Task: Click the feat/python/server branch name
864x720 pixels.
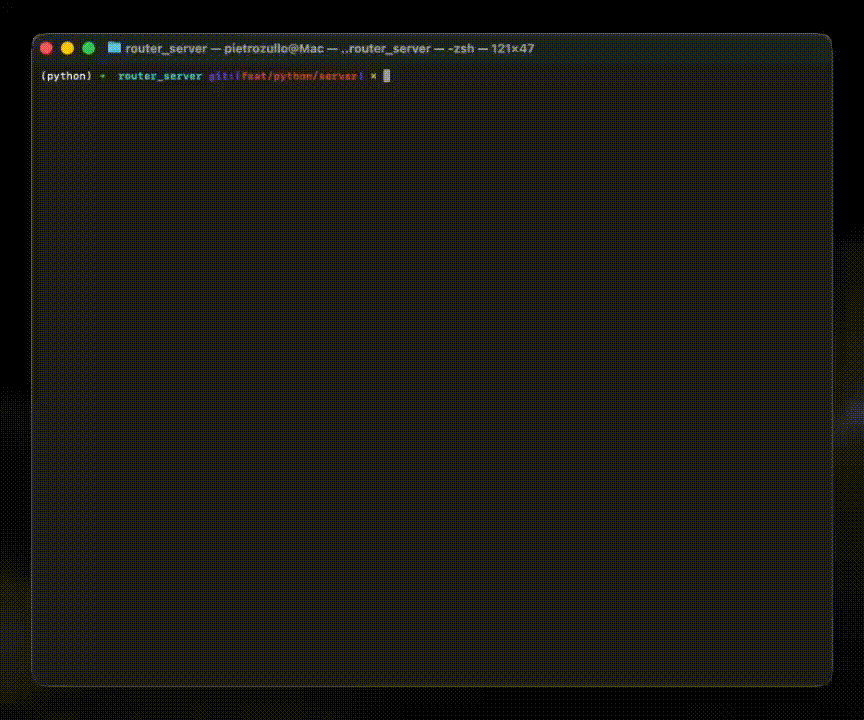Action: (299, 76)
